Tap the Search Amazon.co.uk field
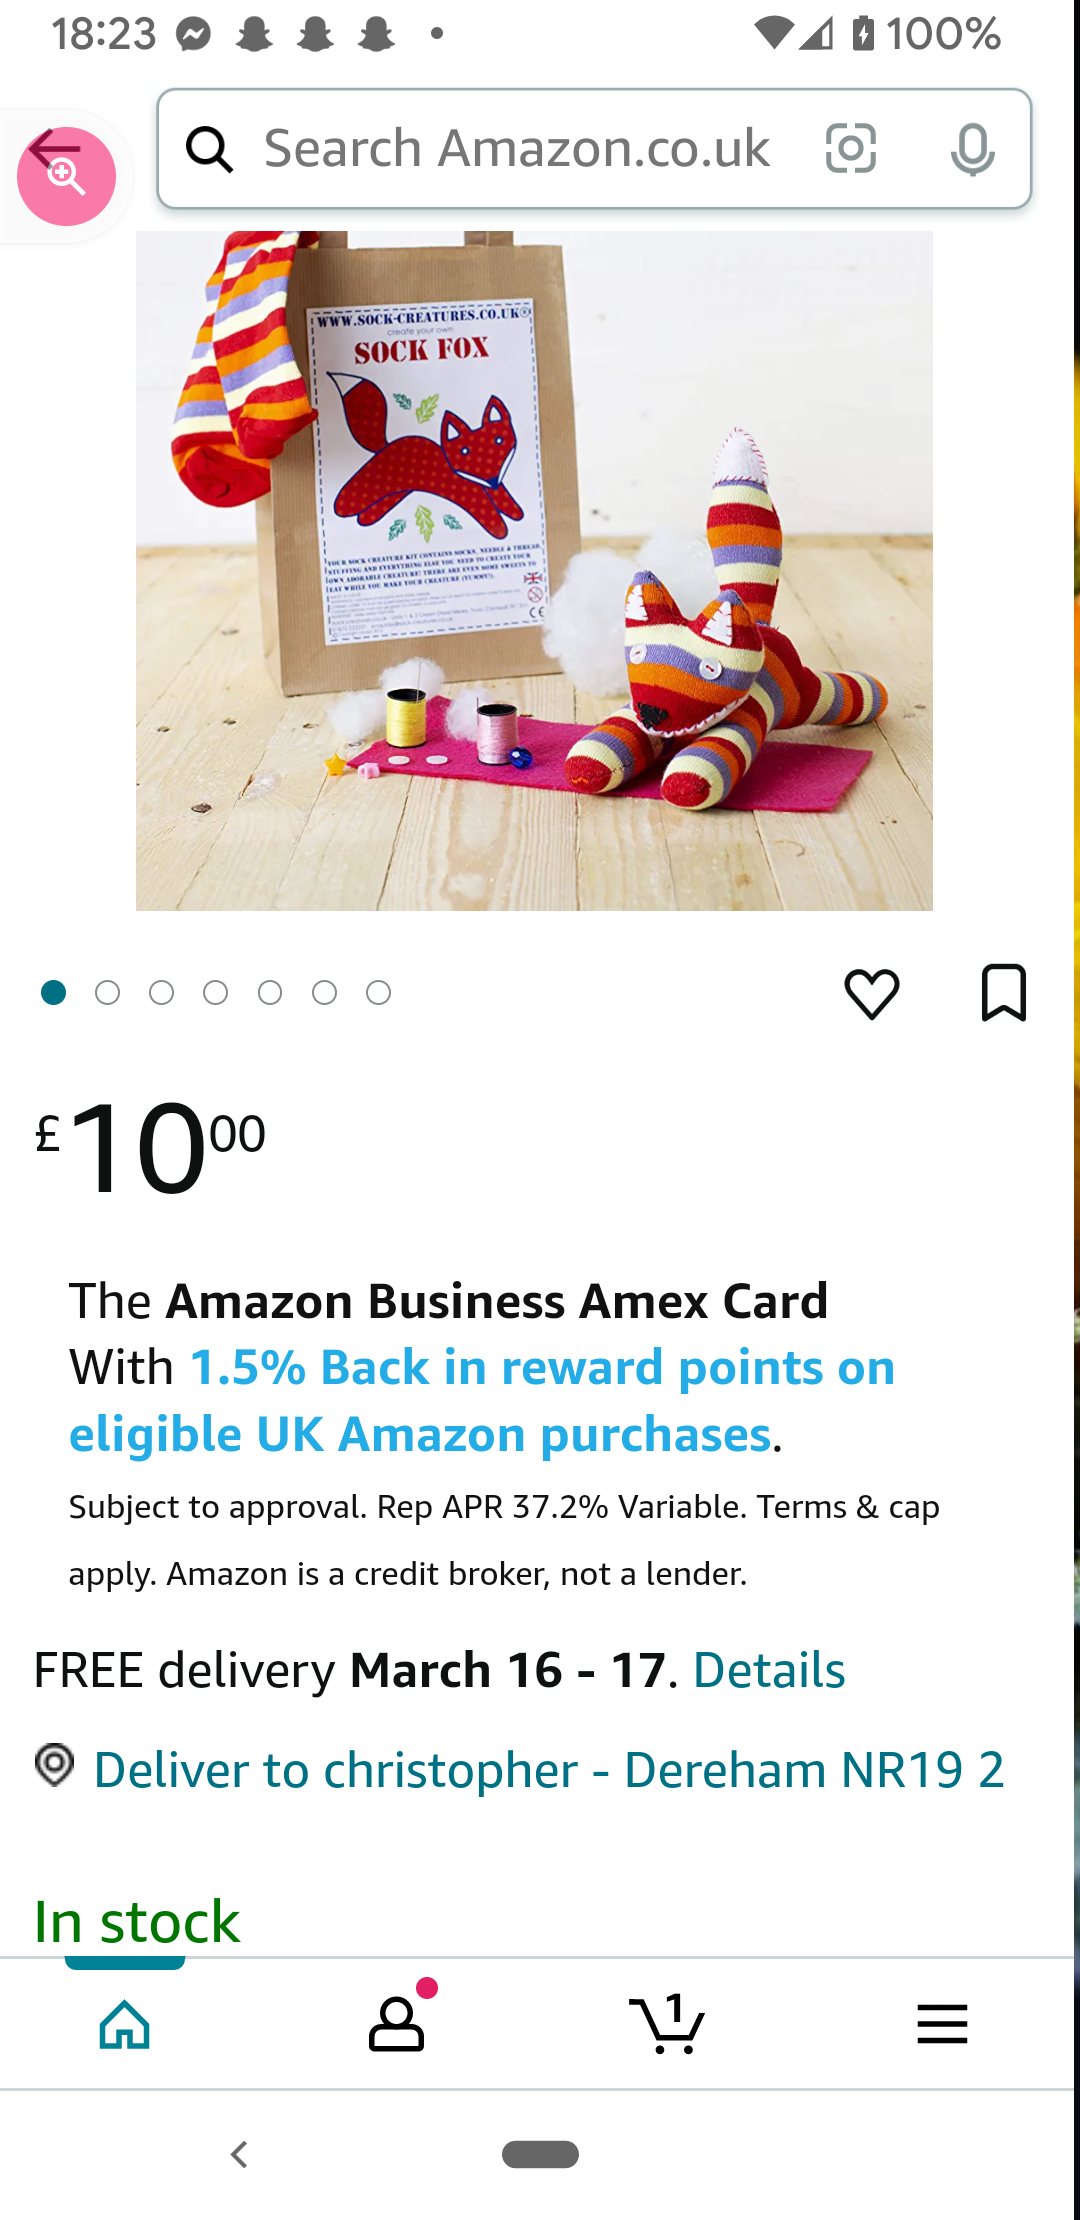This screenshot has width=1080, height=2220. (x=517, y=149)
